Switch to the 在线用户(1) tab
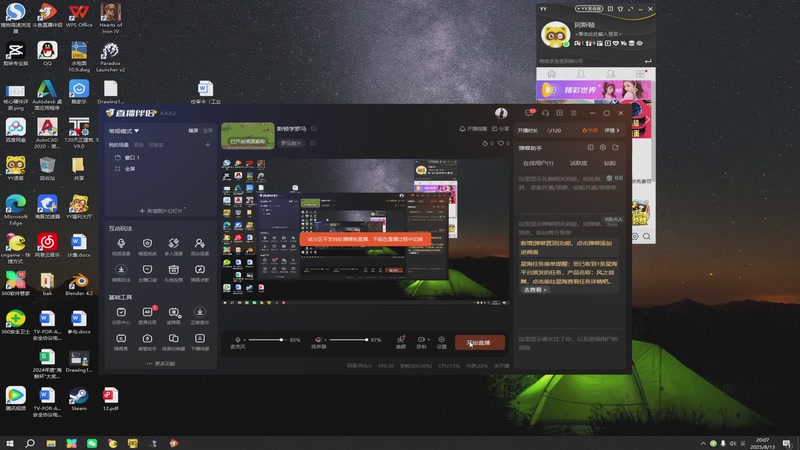800x450 pixels. [538, 163]
